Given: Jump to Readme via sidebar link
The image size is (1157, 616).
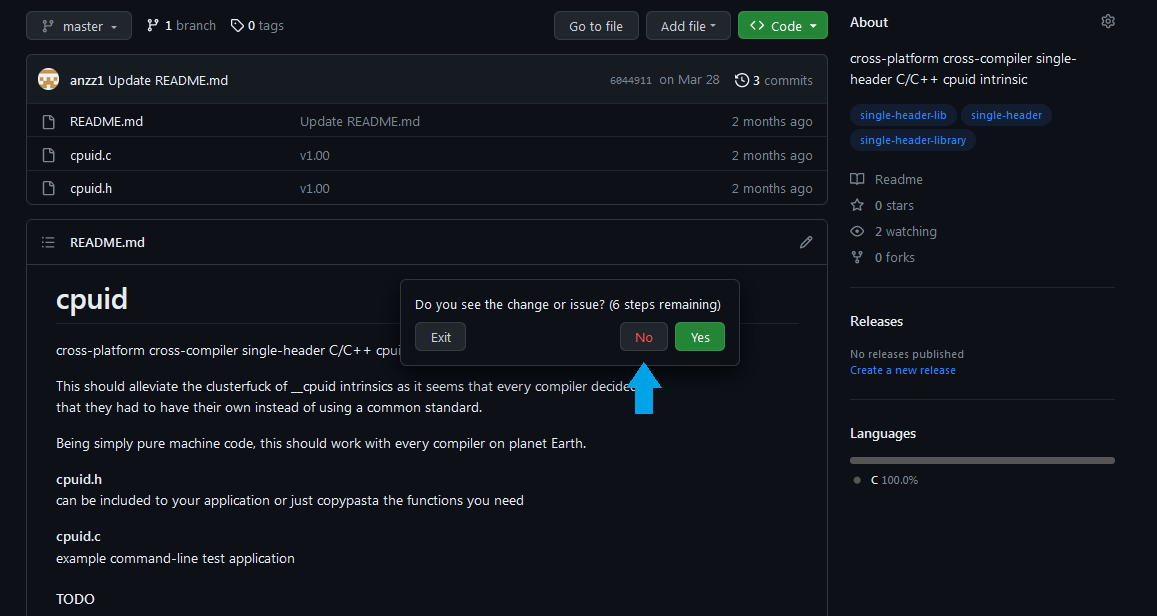Looking at the screenshot, I should [x=898, y=179].
